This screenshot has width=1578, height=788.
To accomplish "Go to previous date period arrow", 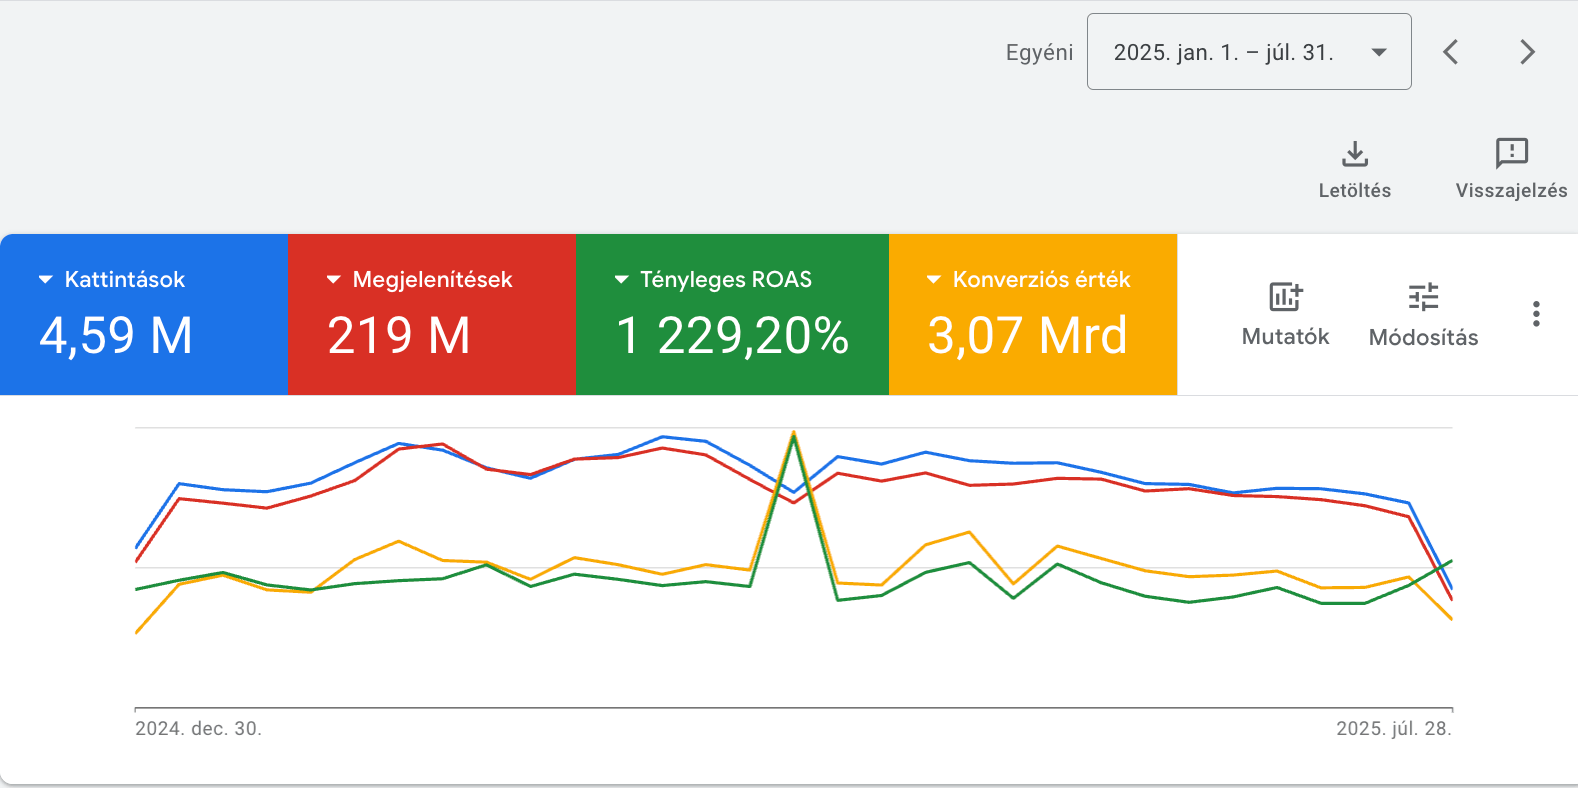I will coord(1451,52).
